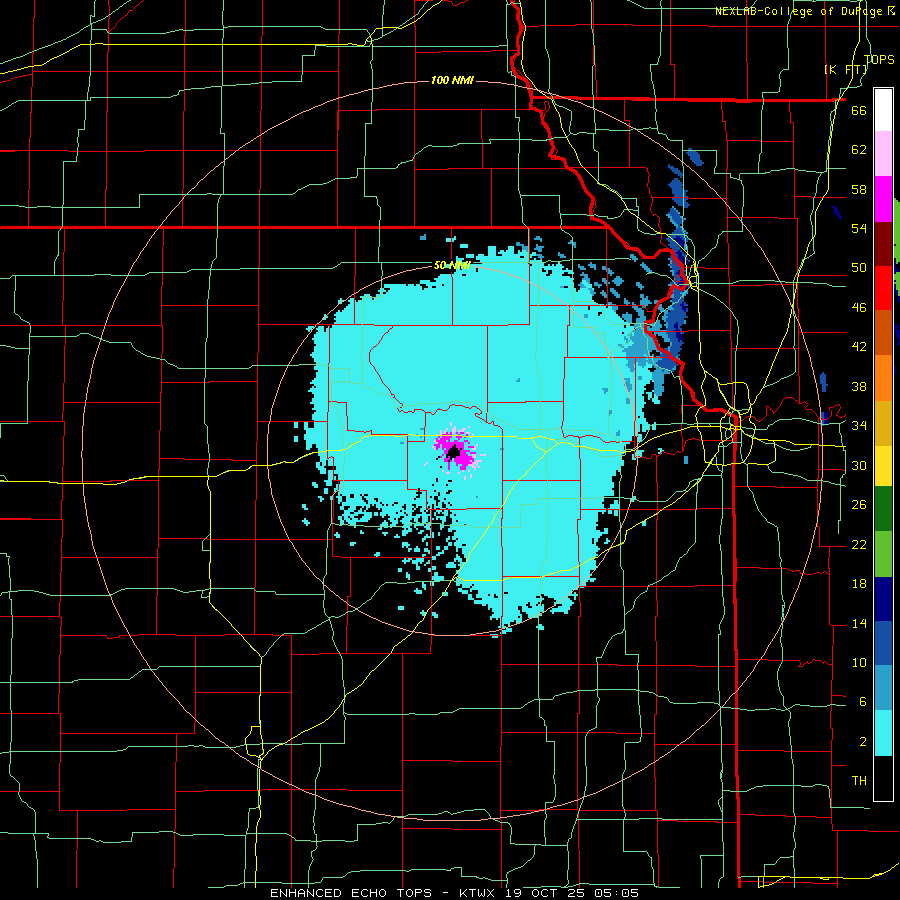
Task: Click the light green swatch between 18 and 22
Action: (x=883, y=554)
